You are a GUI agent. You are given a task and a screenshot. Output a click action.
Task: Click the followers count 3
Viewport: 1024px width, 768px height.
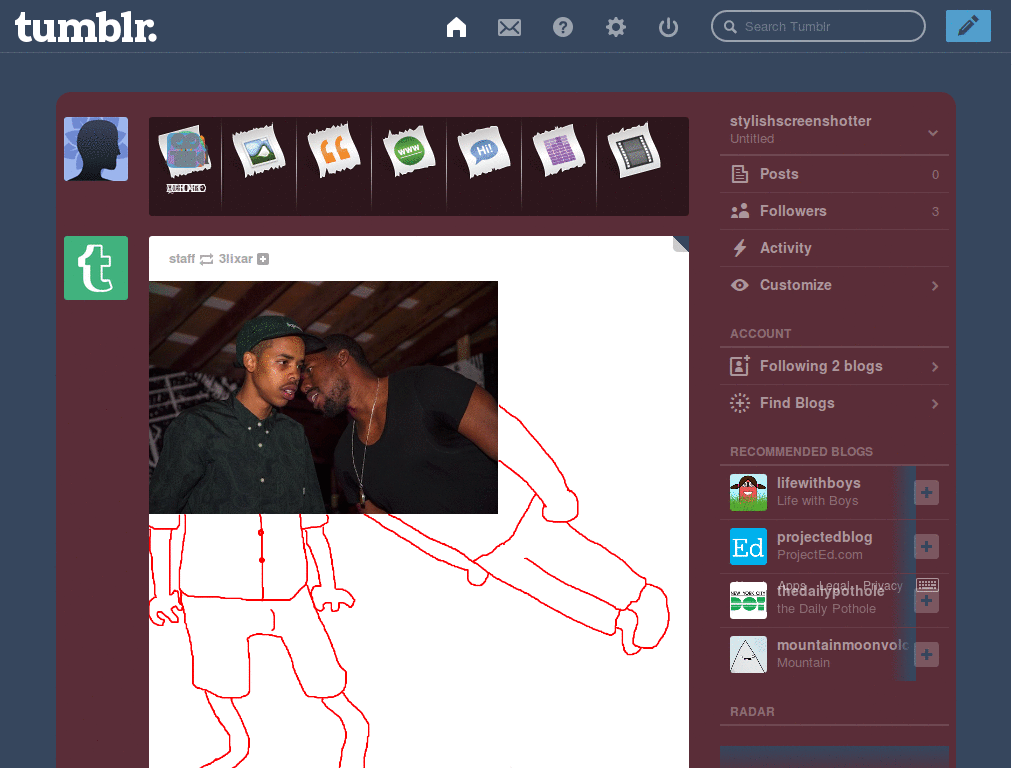point(935,212)
